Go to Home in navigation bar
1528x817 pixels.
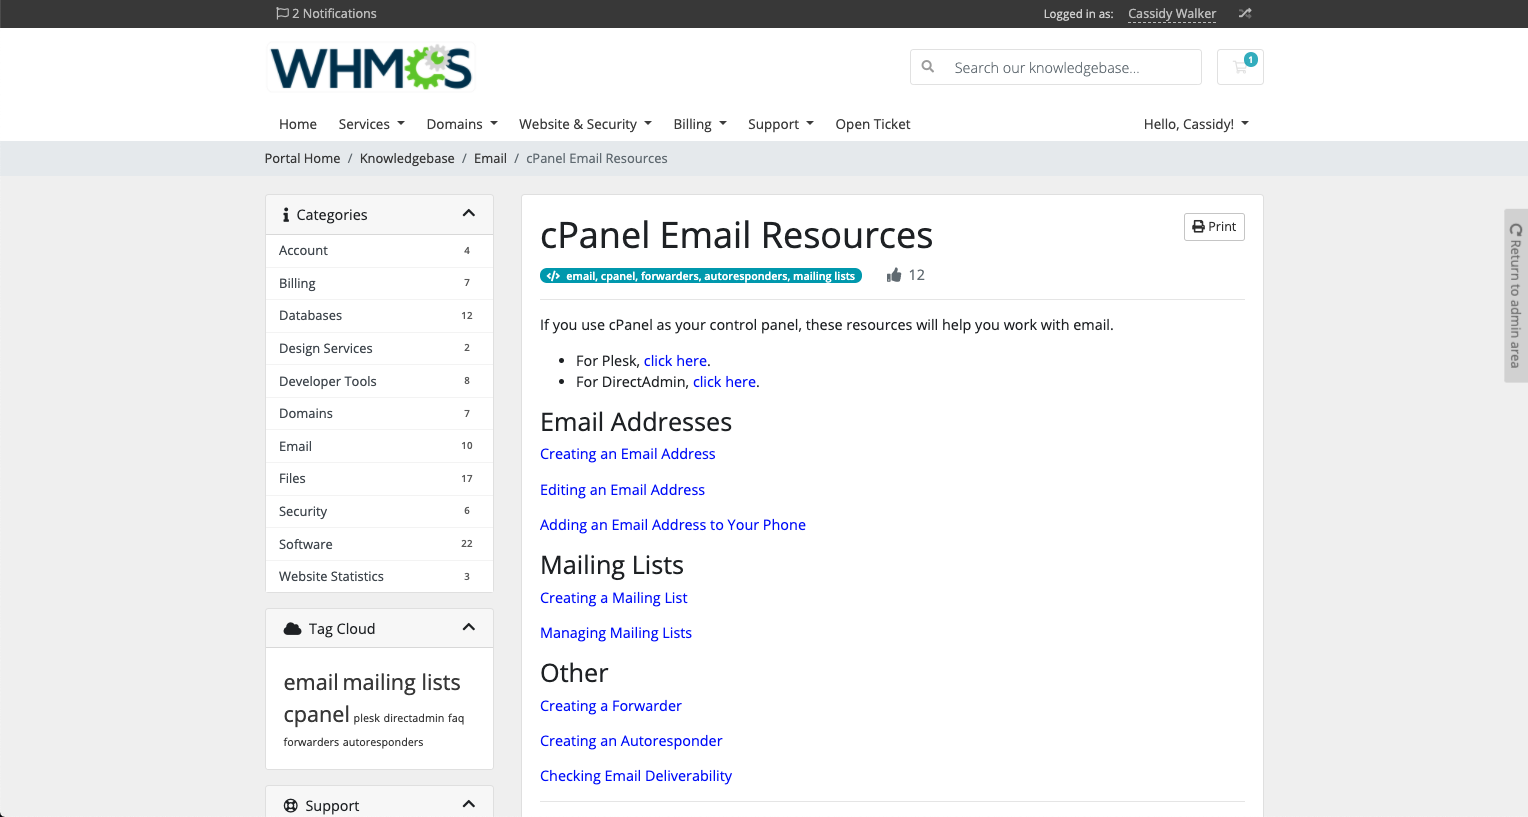[x=298, y=124]
